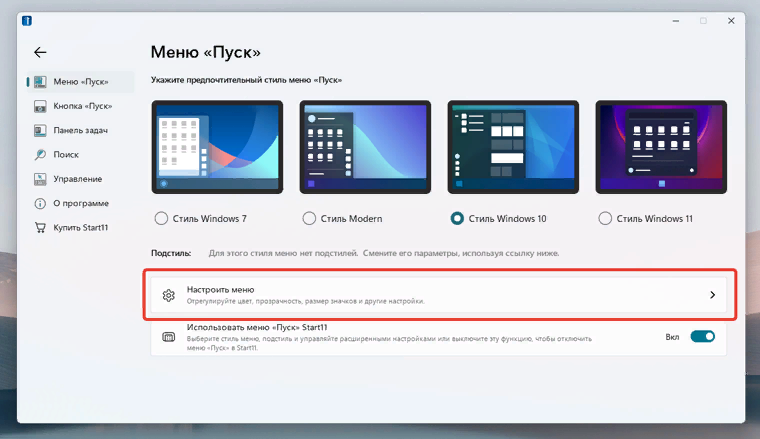This screenshot has width=760, height=439.
Task: Click the Start11 app icon in title bar
Action: click(27, 20)
